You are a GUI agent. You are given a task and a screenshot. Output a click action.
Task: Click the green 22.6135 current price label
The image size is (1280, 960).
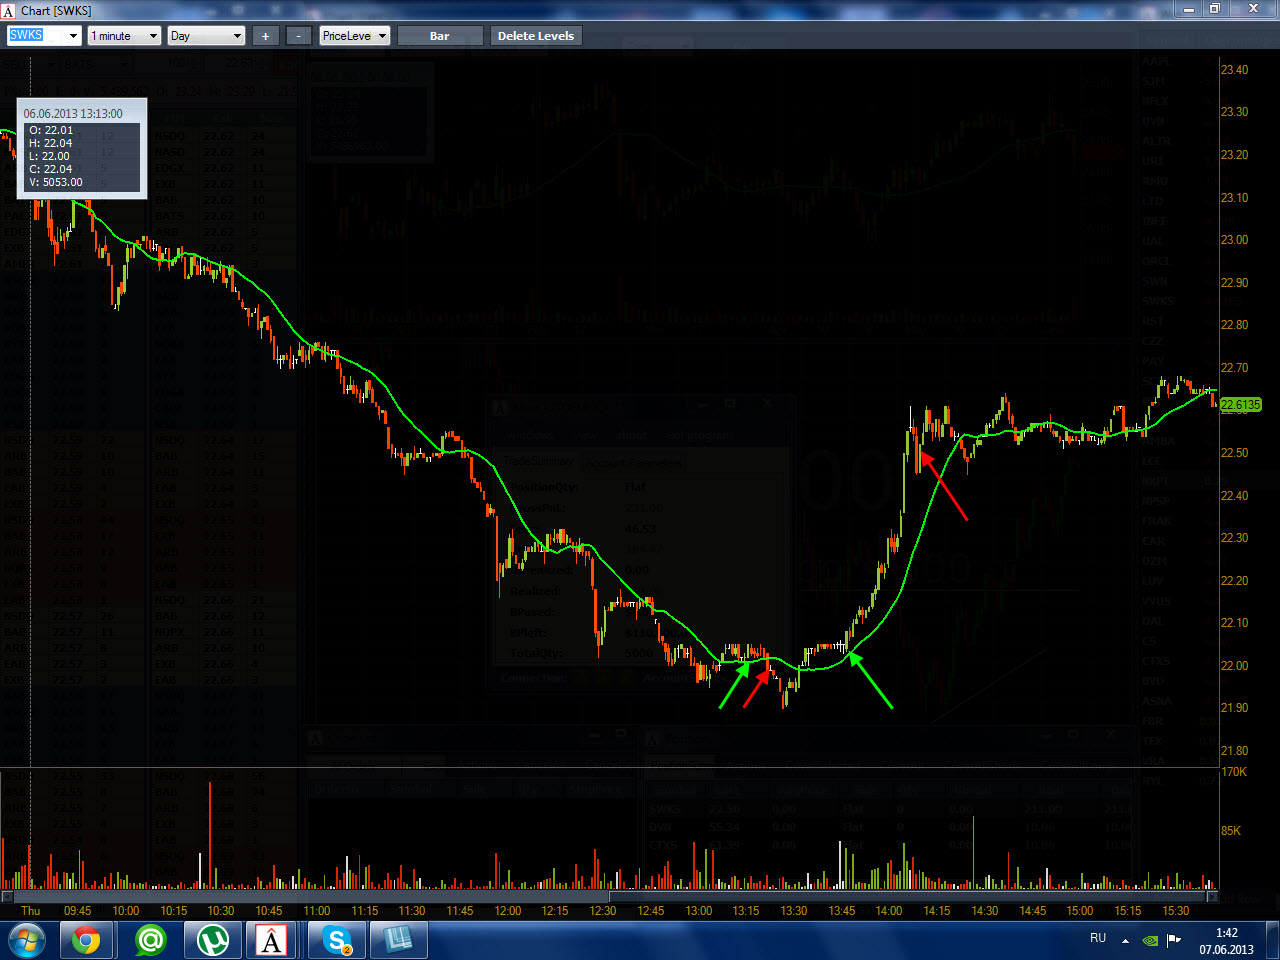coord(1241,405)
